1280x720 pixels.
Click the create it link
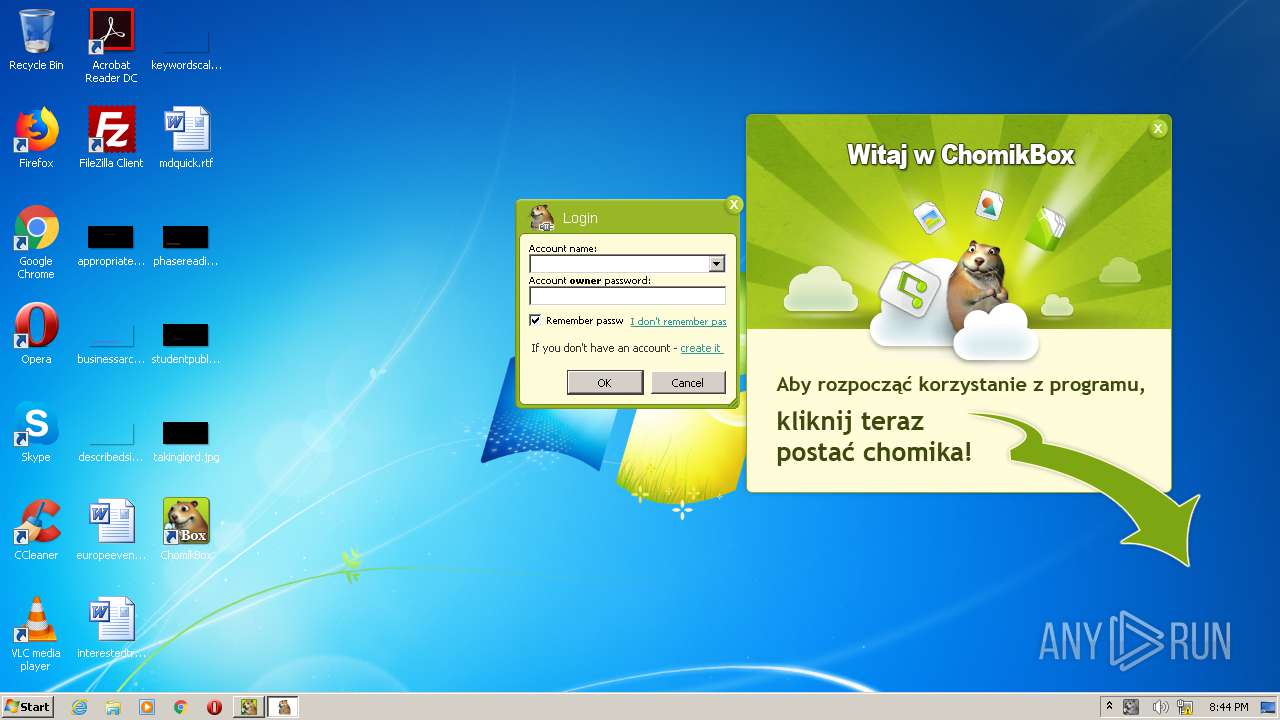click(x=701, y=348)
